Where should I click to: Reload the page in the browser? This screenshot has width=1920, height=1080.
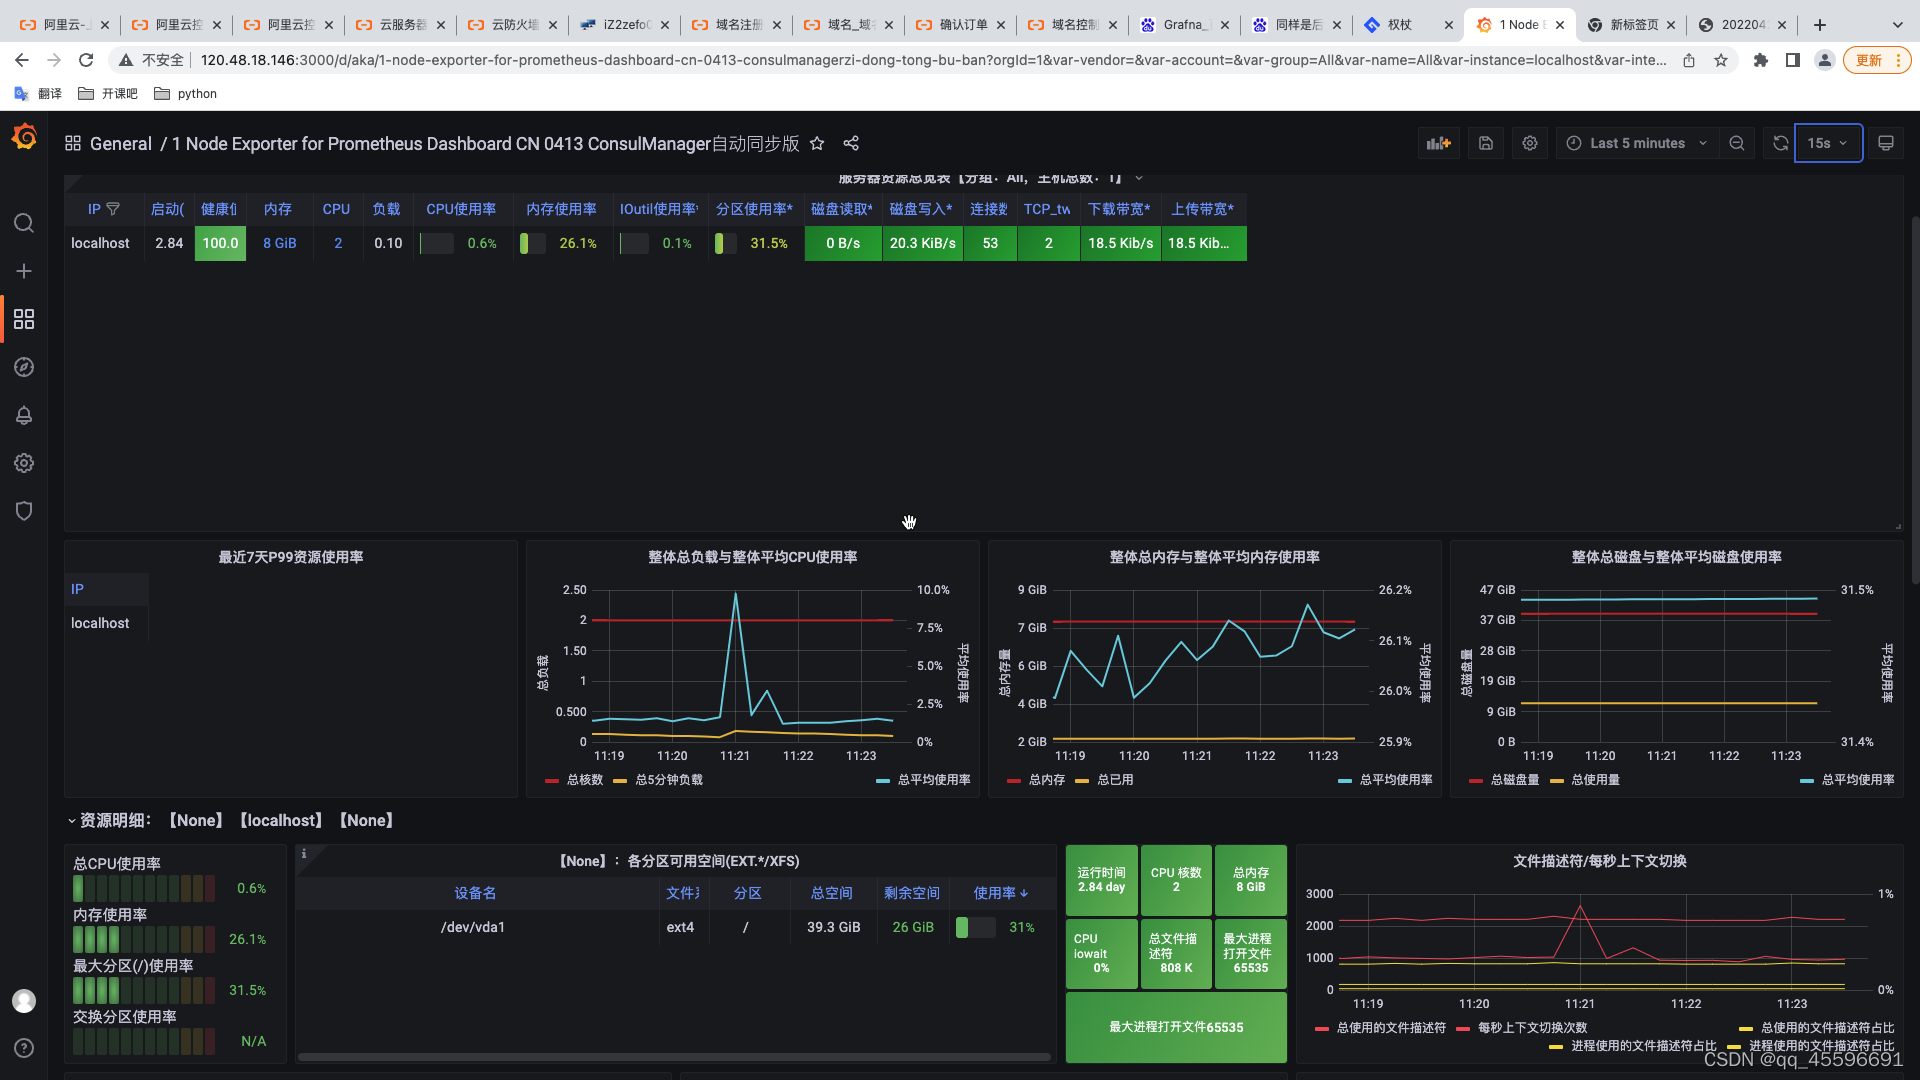point(86,60)
